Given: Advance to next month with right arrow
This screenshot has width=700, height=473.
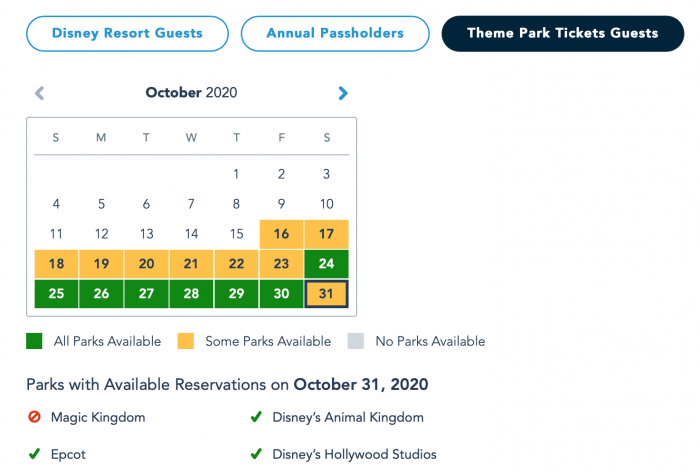Looking at the screenshot, I should coord(343,93).
